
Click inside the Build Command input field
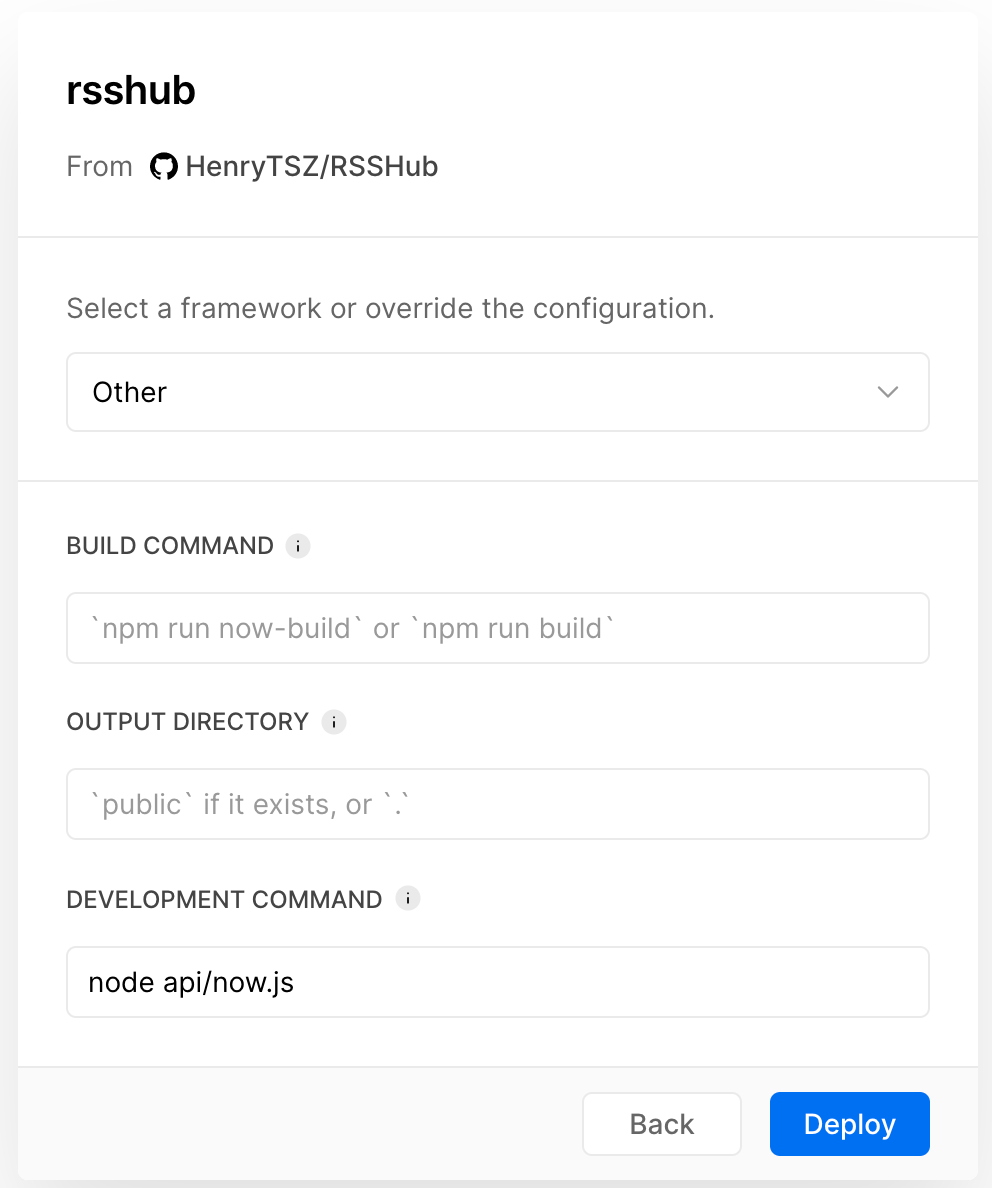[497, 628]
